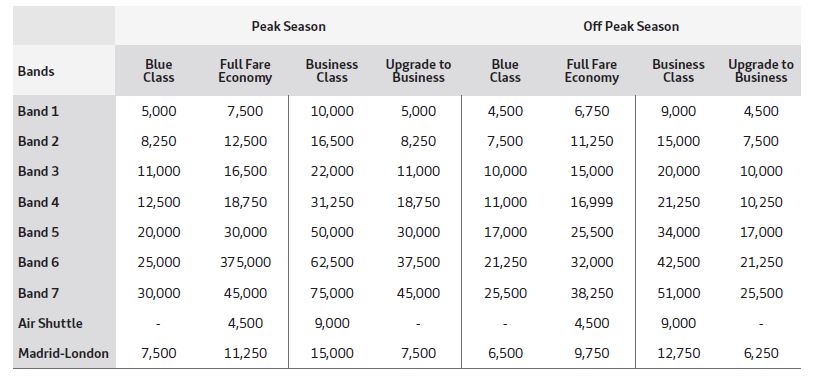This screenshot has width=816, height=379.
Task: Select the 38,250 value in Band 7
Action: tap(592, 293)
